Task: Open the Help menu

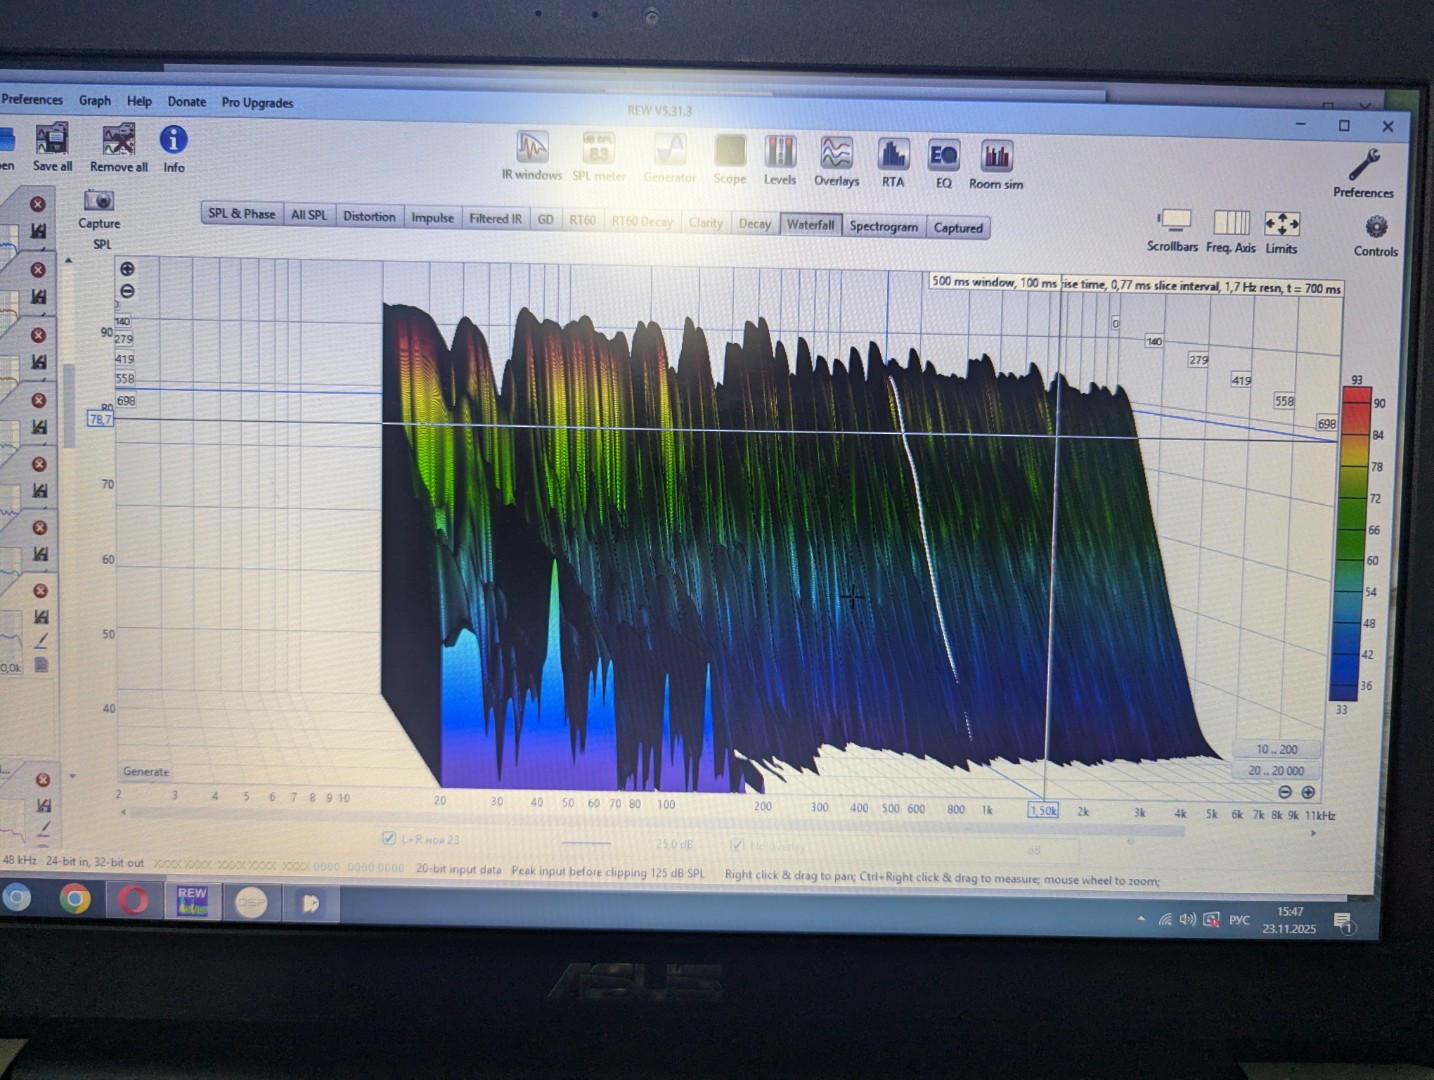Action: point(139,101)
